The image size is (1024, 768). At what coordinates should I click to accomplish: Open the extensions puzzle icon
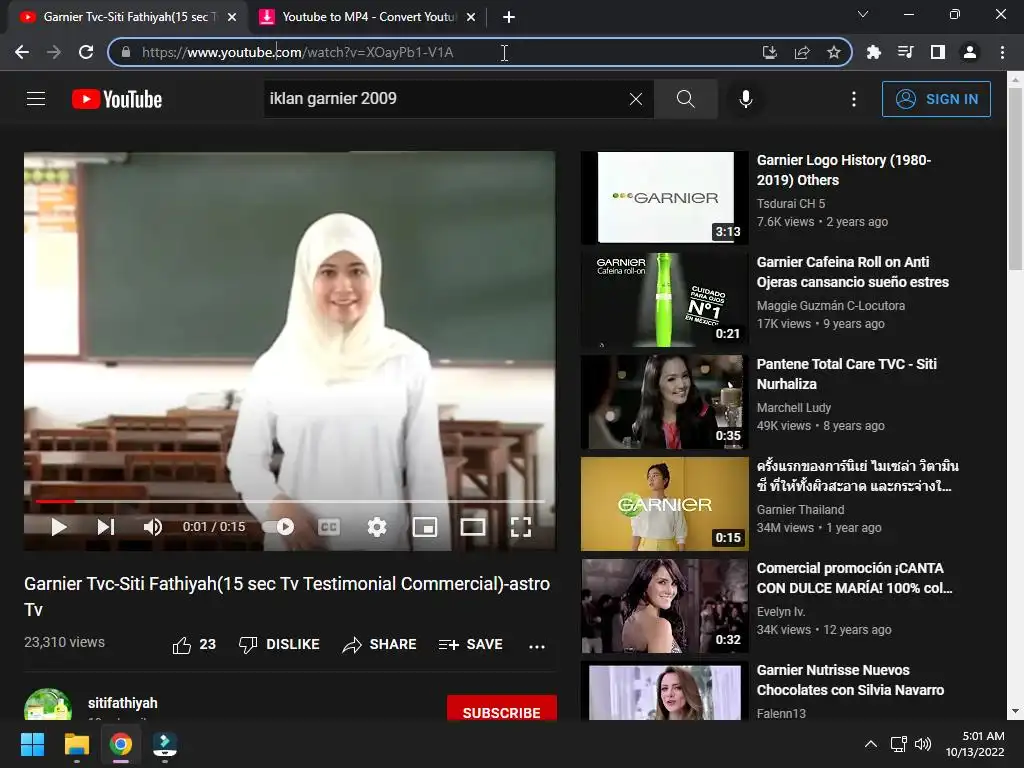873,52
